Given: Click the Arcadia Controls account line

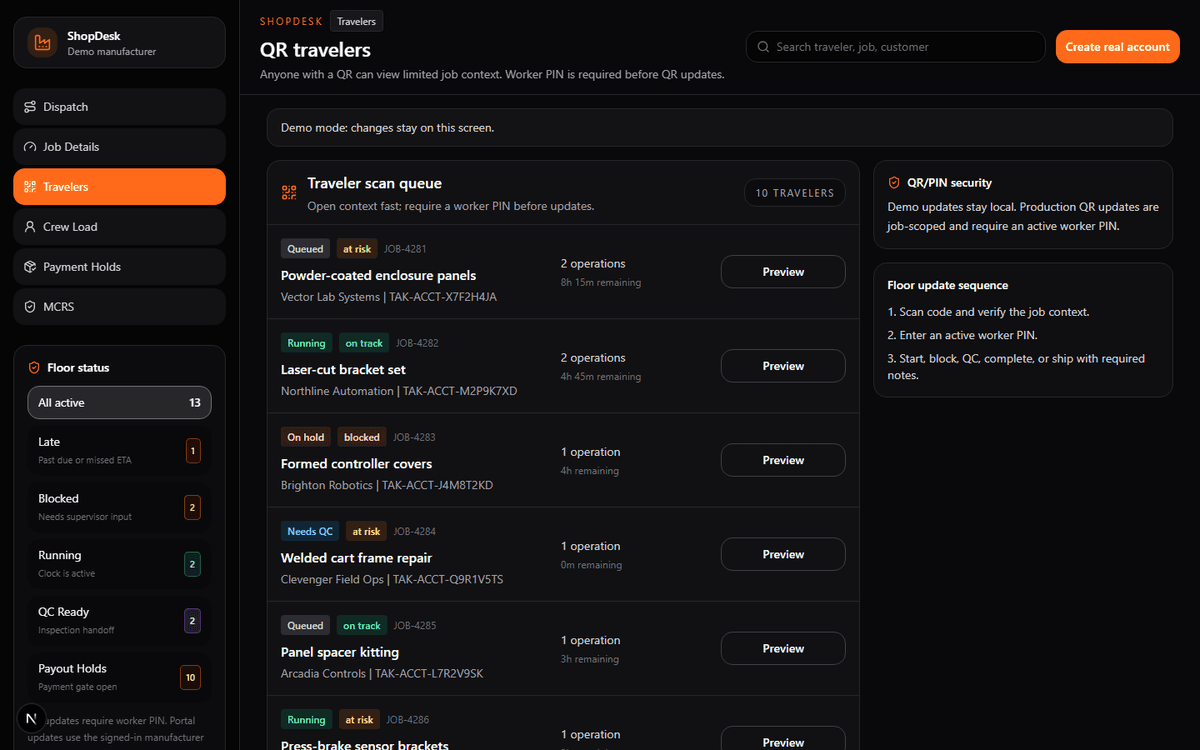Looking at the screenshot, I should tap(382, 673).
